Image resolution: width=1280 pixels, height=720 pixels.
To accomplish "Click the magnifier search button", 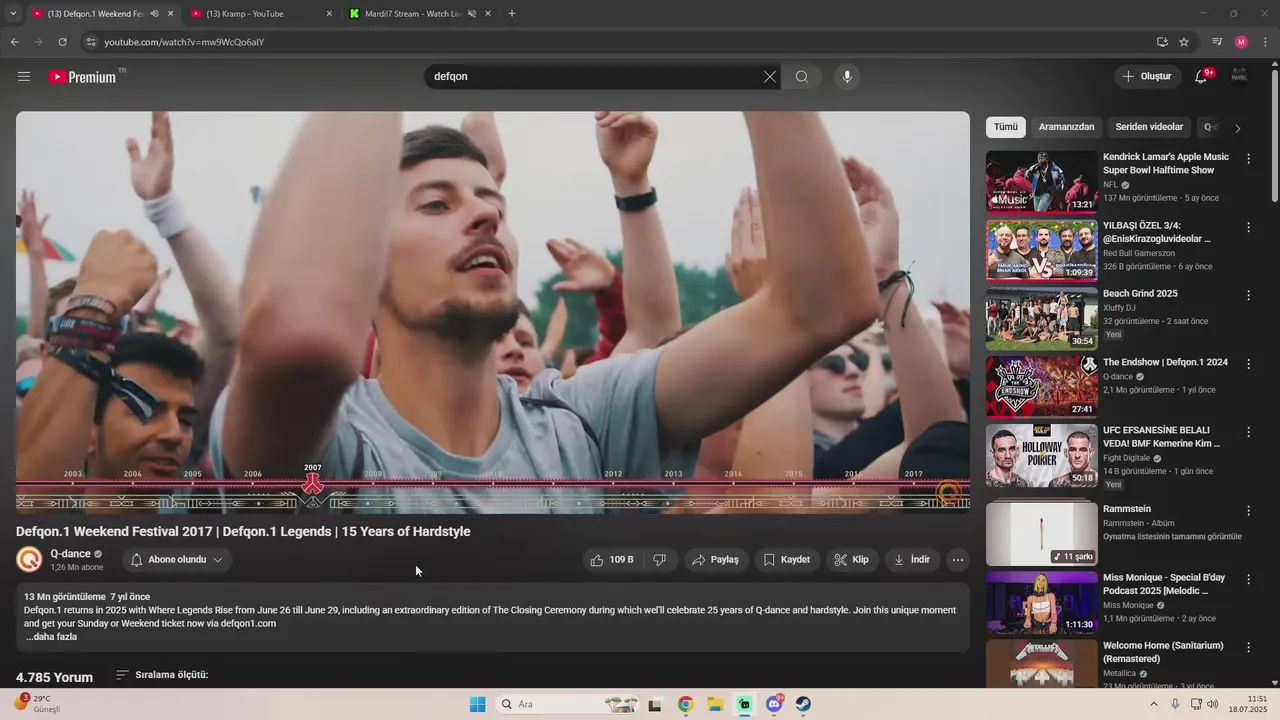I will point(802,77).
